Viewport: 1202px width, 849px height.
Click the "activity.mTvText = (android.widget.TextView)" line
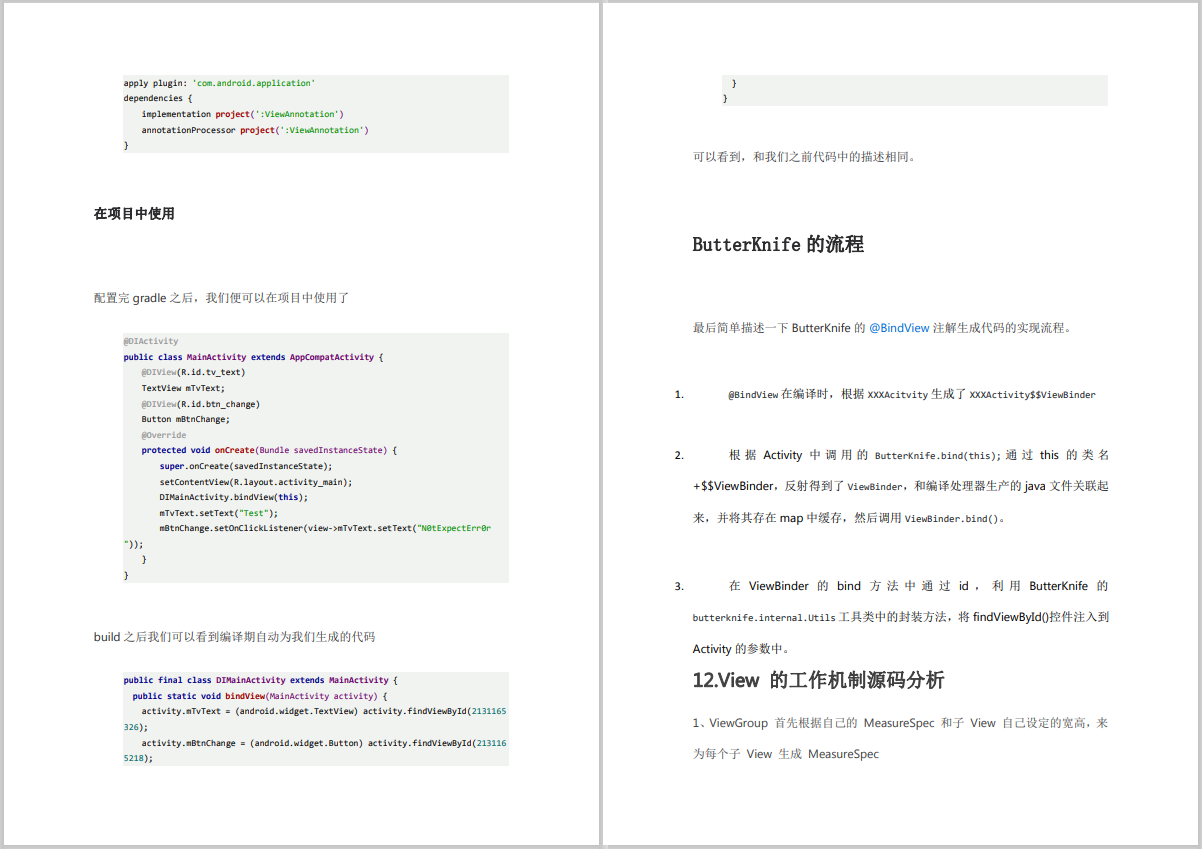(x=324, y=711)
